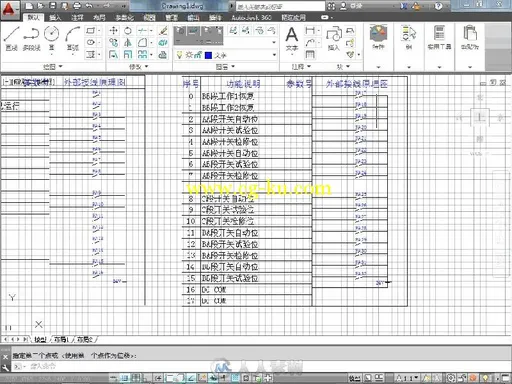Open the rectangle tool flyout arrow

pos(99,31)
